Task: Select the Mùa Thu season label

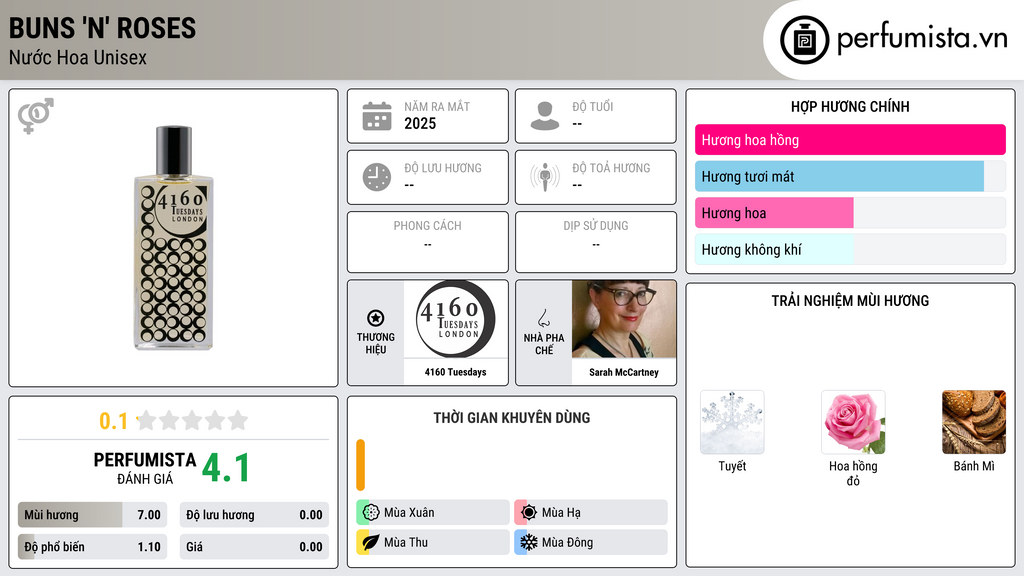Action: (406, 542)
